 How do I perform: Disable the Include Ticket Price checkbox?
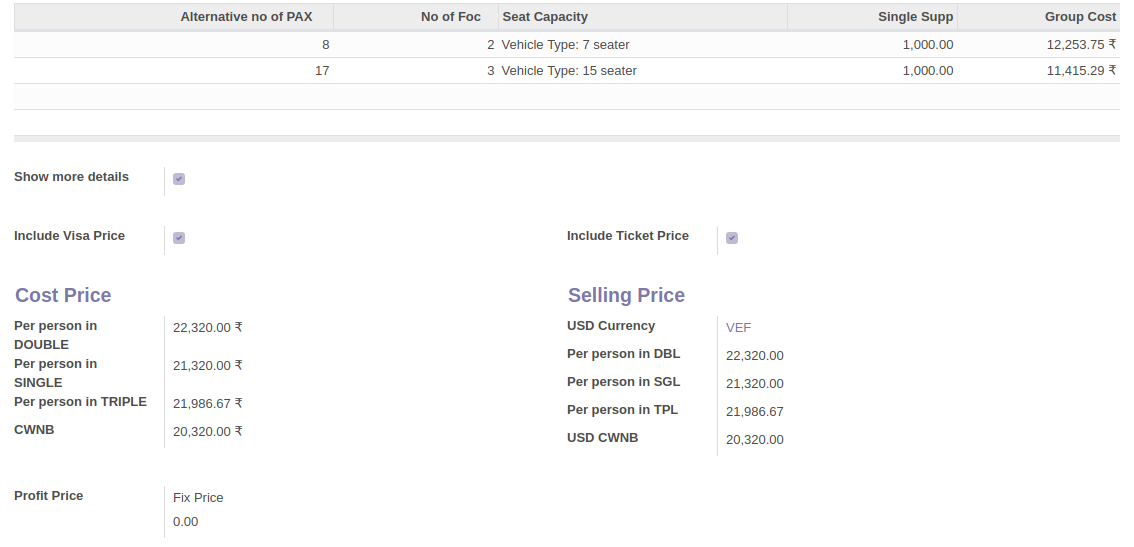tap(732, 238)
